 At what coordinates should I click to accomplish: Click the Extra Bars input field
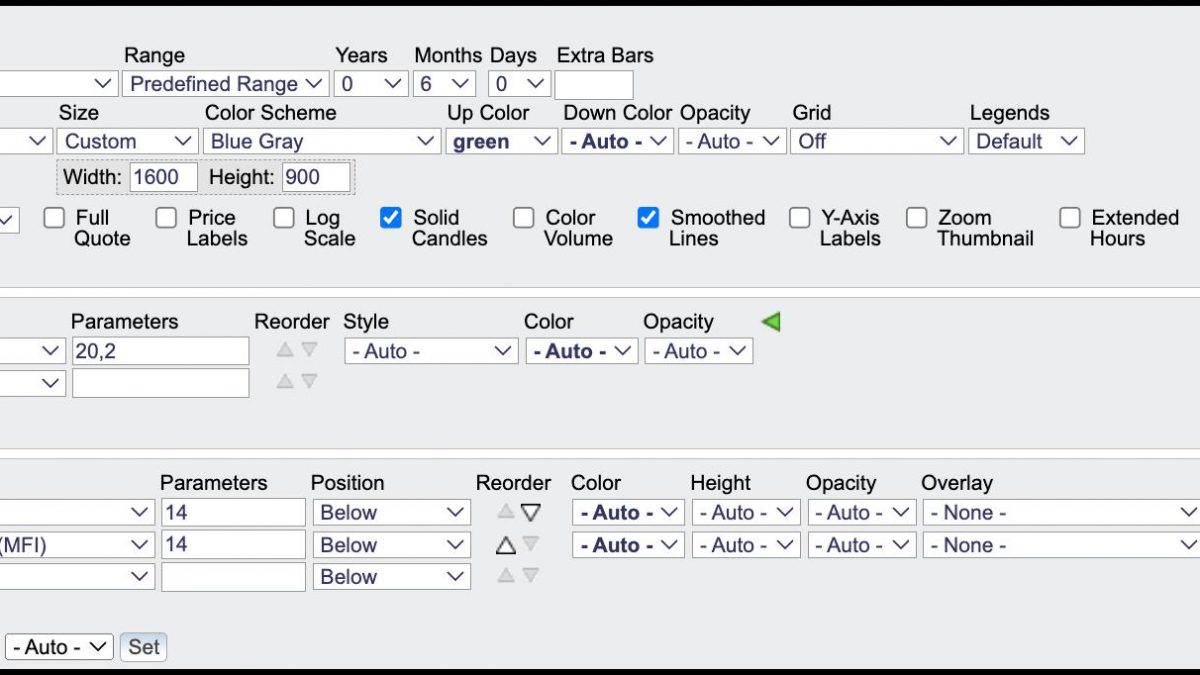[594, 85]
